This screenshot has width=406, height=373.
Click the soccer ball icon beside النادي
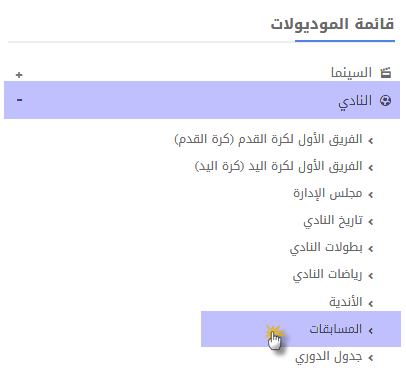click(386, 100)
